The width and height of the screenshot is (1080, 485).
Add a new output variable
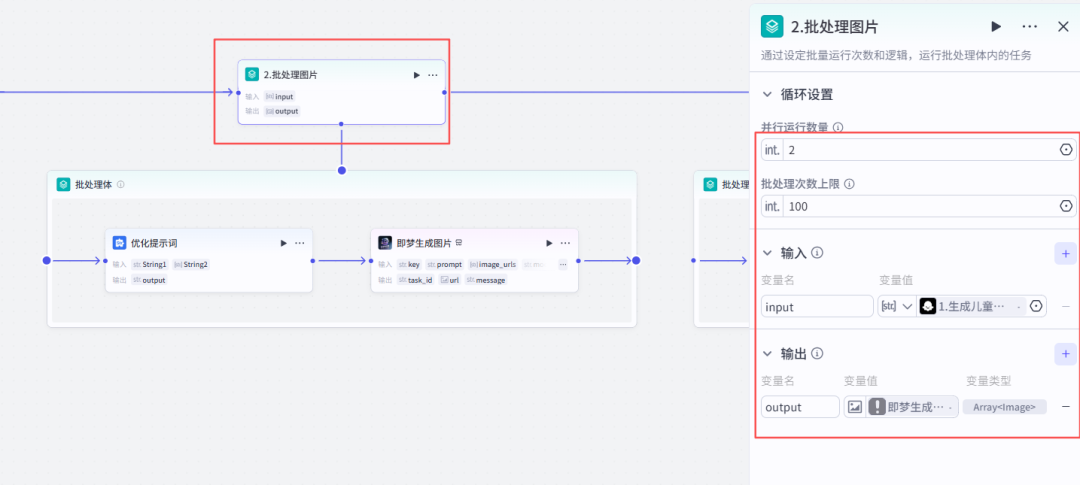(1065, 354)
